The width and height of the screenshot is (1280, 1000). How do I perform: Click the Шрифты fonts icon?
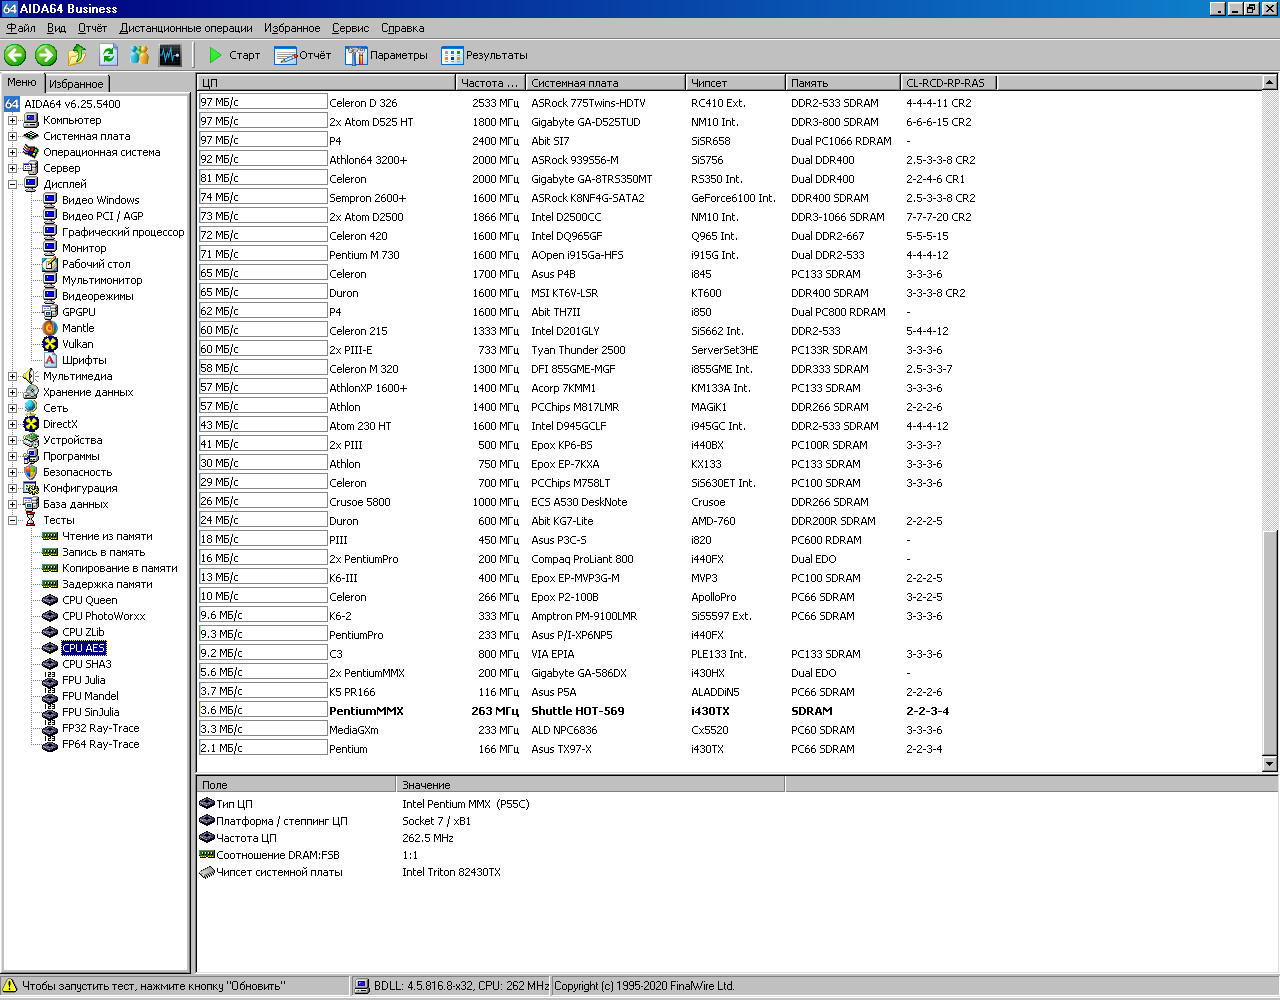[x=50, y=360]
